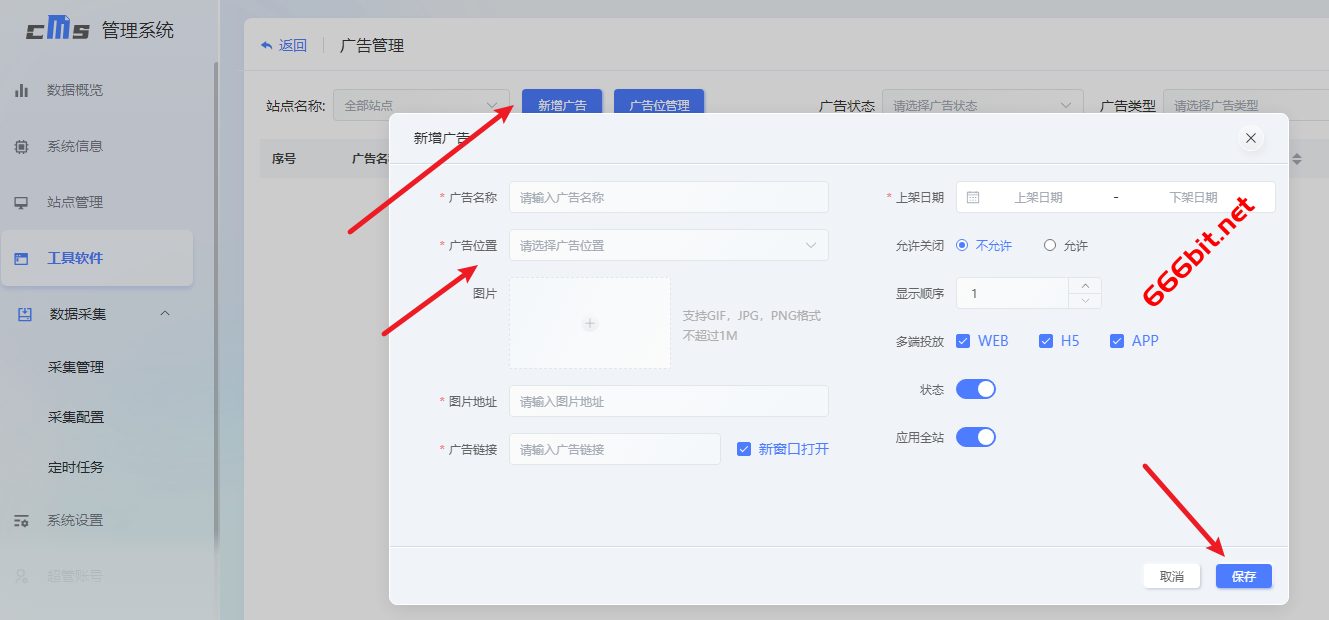Open the 广告位置 dropdown
The width and height of the screenshot is (1329, 620).
point(668,245)
